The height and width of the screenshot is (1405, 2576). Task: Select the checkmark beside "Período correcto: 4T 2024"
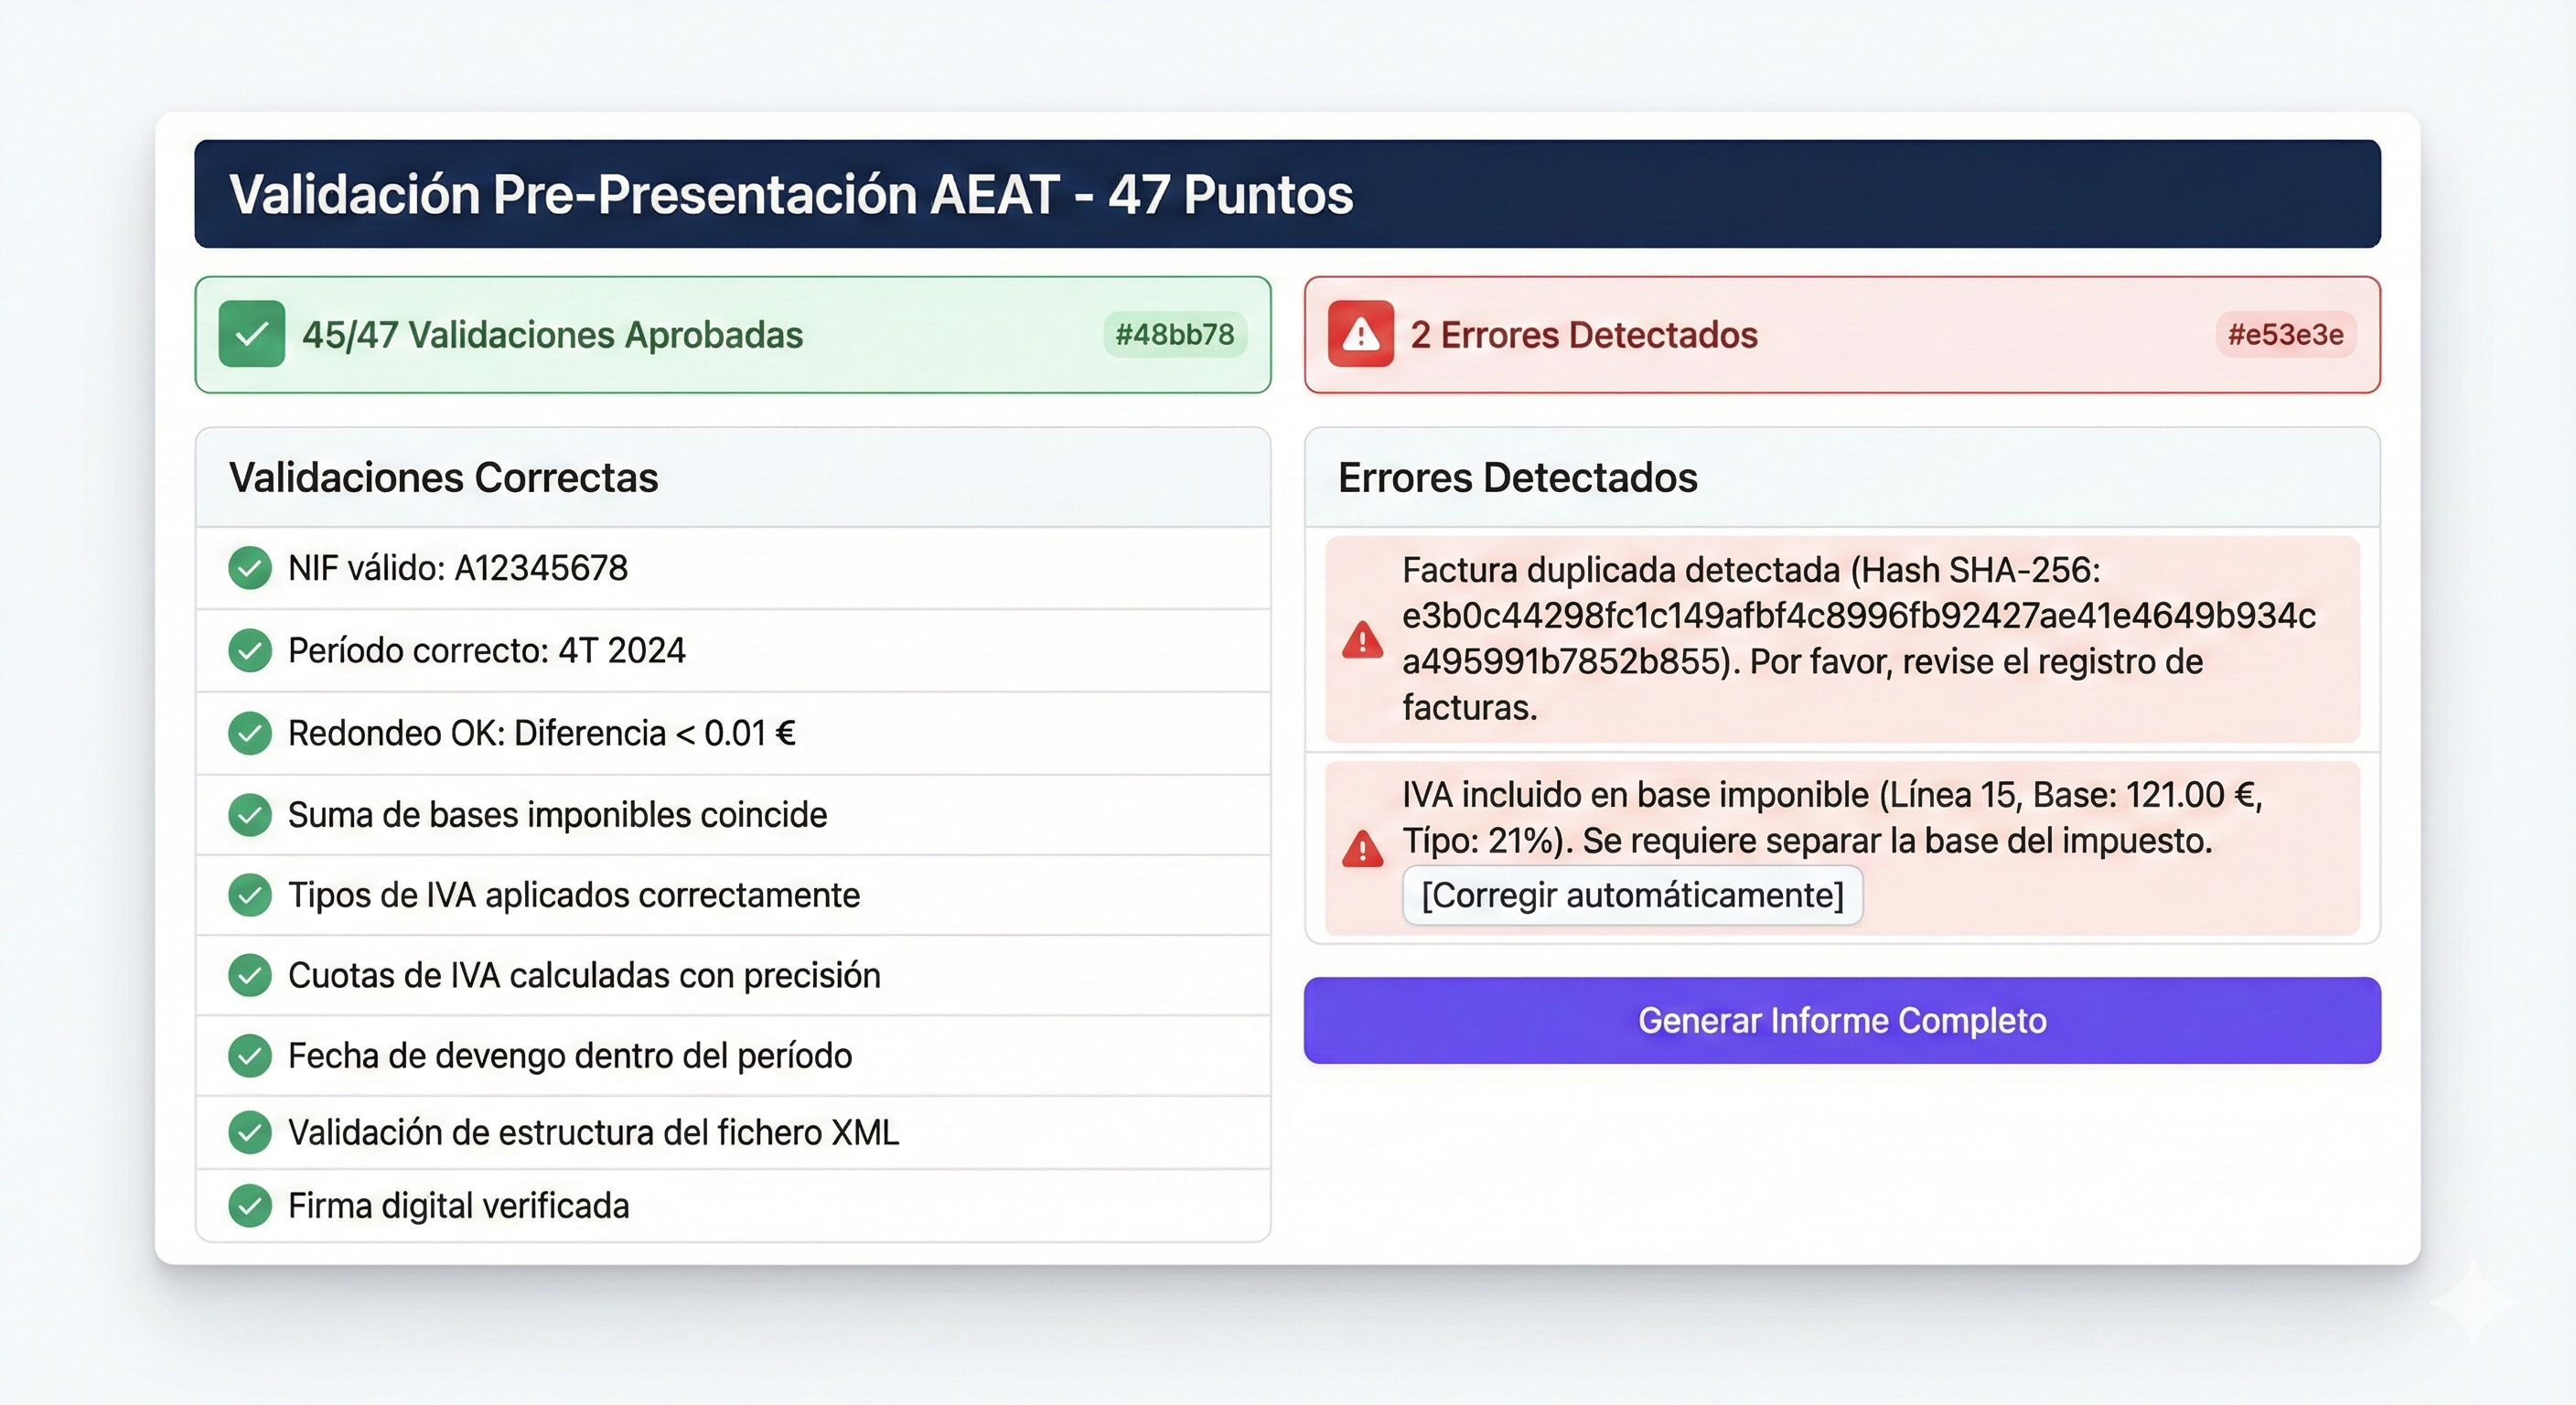pos(250,650)
